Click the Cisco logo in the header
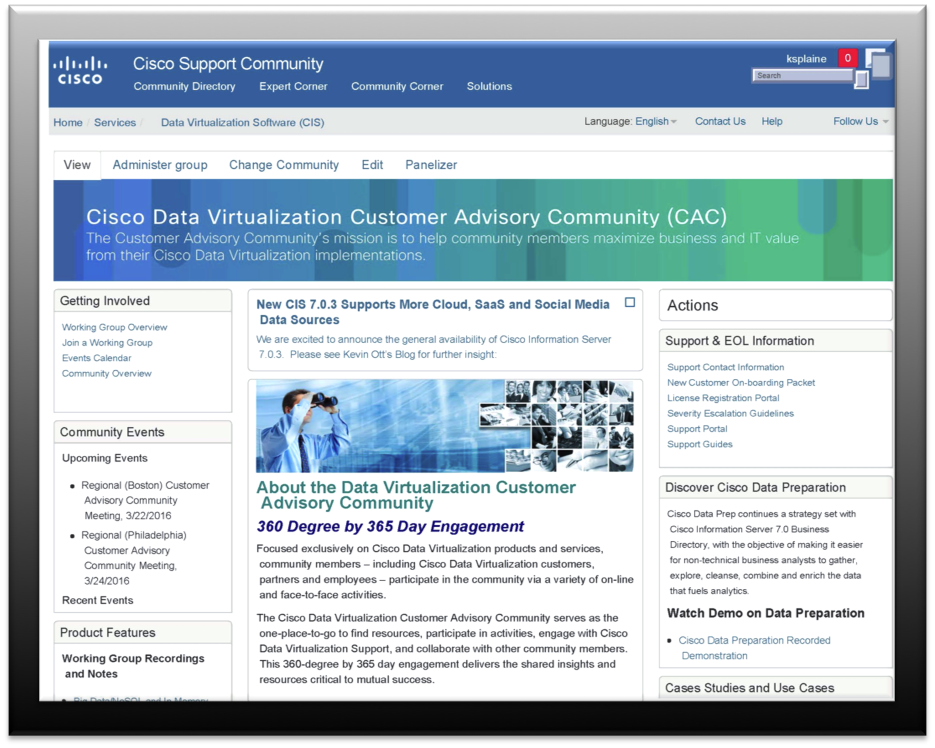 [80, 70]
